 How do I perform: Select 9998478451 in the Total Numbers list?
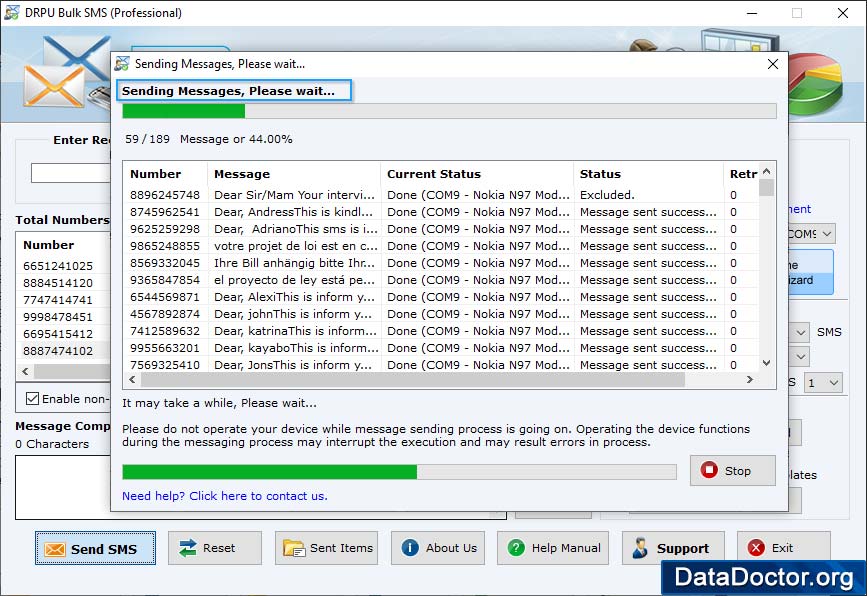click(x=58, y=317)
